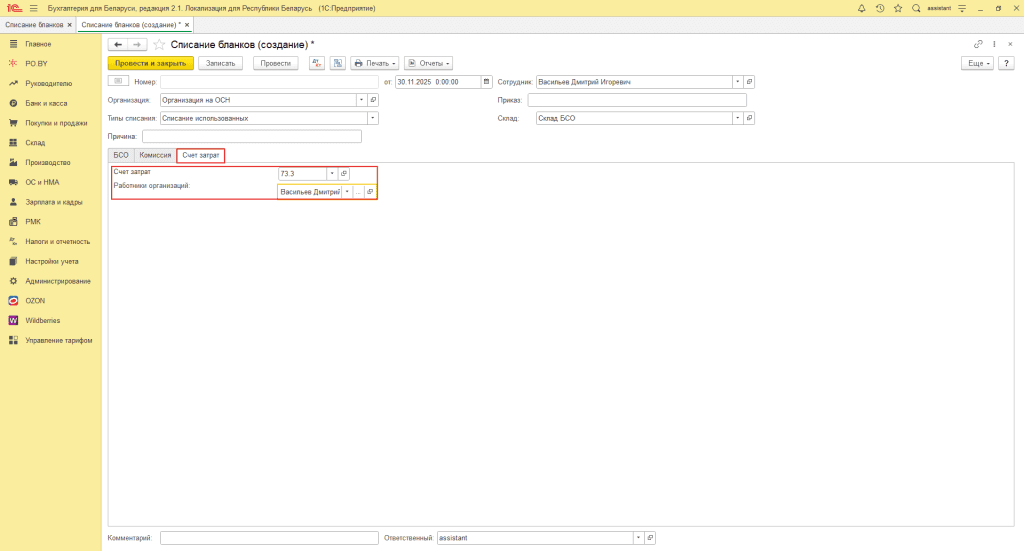The image size is (1024, 551).
Task: Open the Печать dropdown menu
Action: point(375,63)
